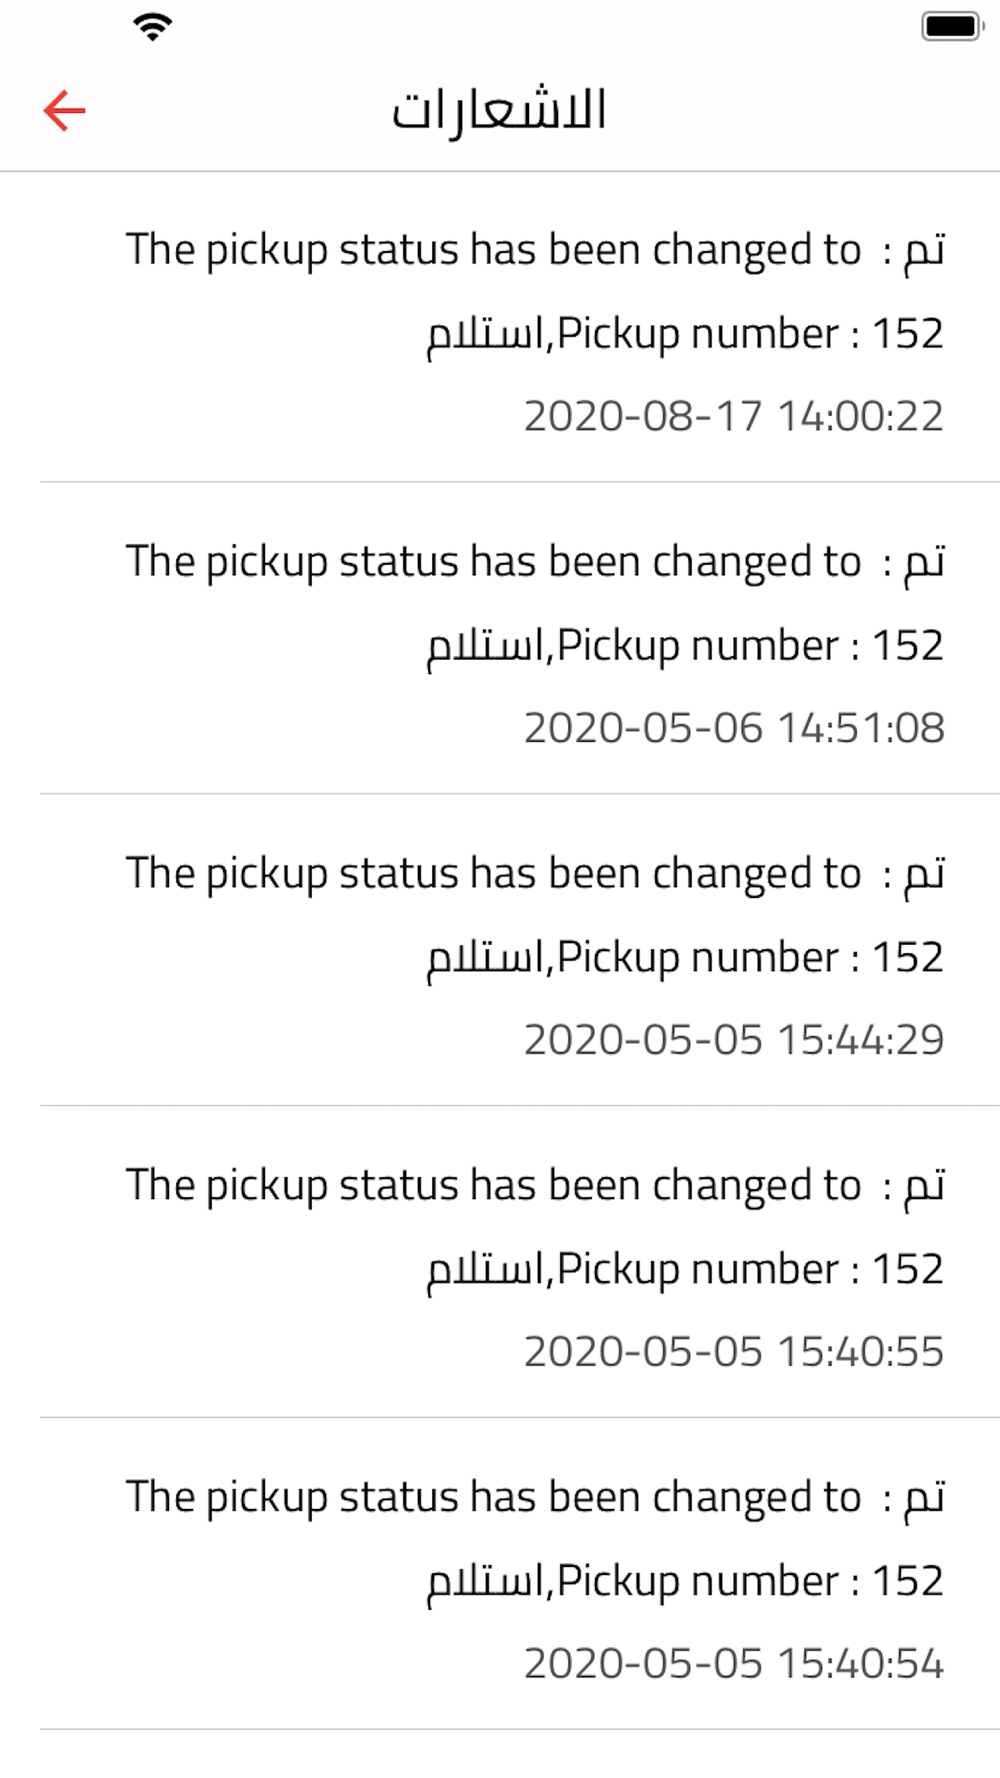The image size is (1000, 1778).
Task: Open notification dated 2020-05-06 14:51:08
Action: pos(520,638)
